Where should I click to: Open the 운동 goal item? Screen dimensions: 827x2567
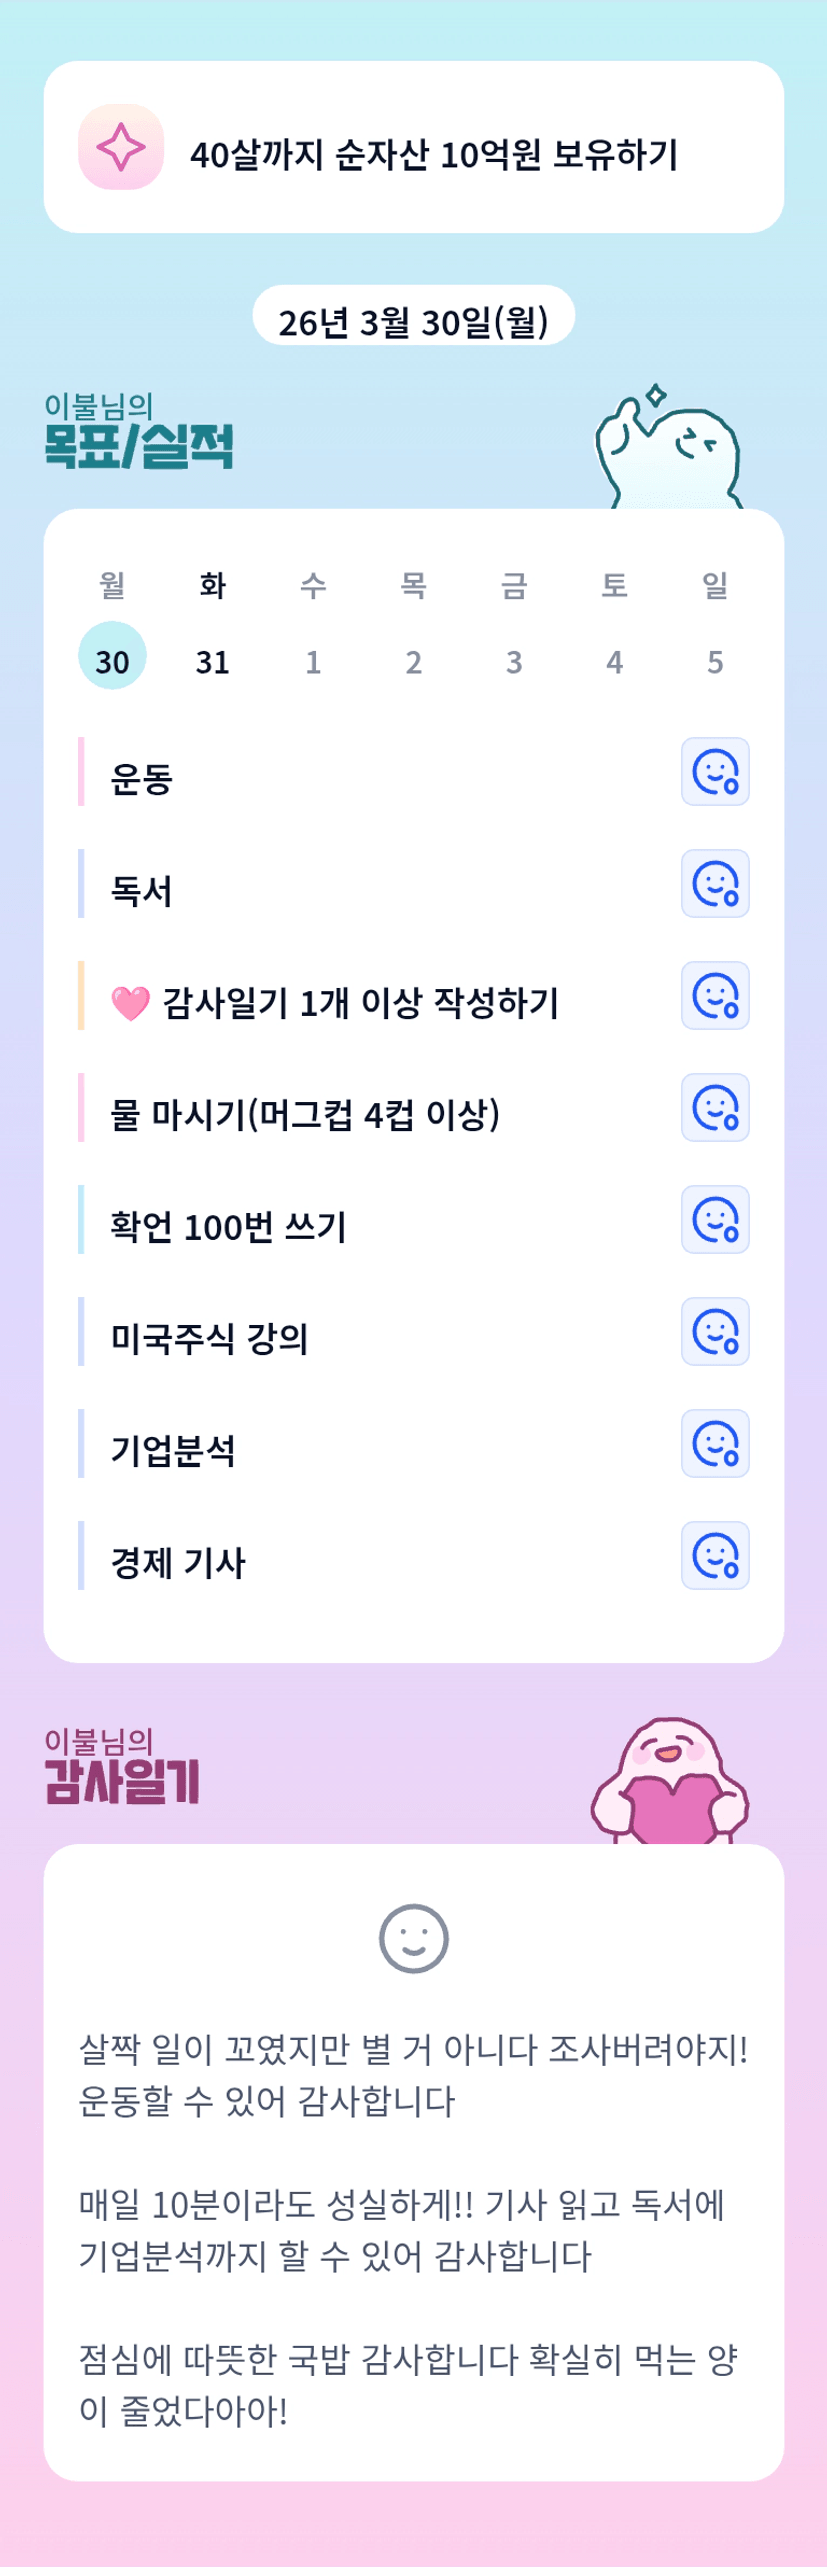[142, 778]
